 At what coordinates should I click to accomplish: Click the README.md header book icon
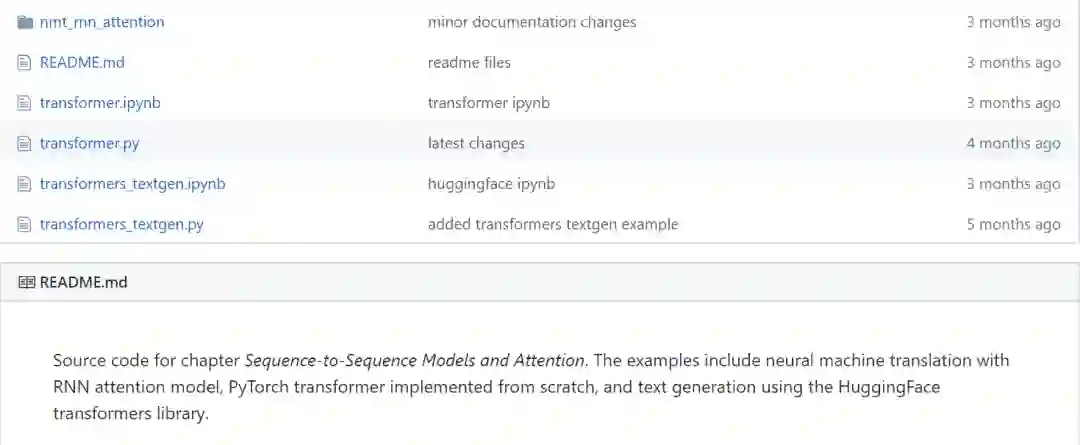(26, 282)
